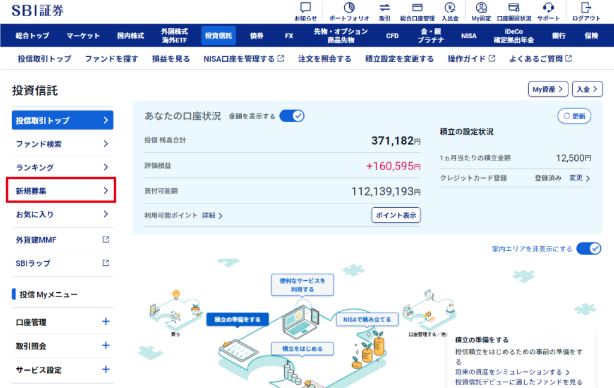
Task: Select 先物・オプション 商品先物 tab
Action: pos(341,36)
